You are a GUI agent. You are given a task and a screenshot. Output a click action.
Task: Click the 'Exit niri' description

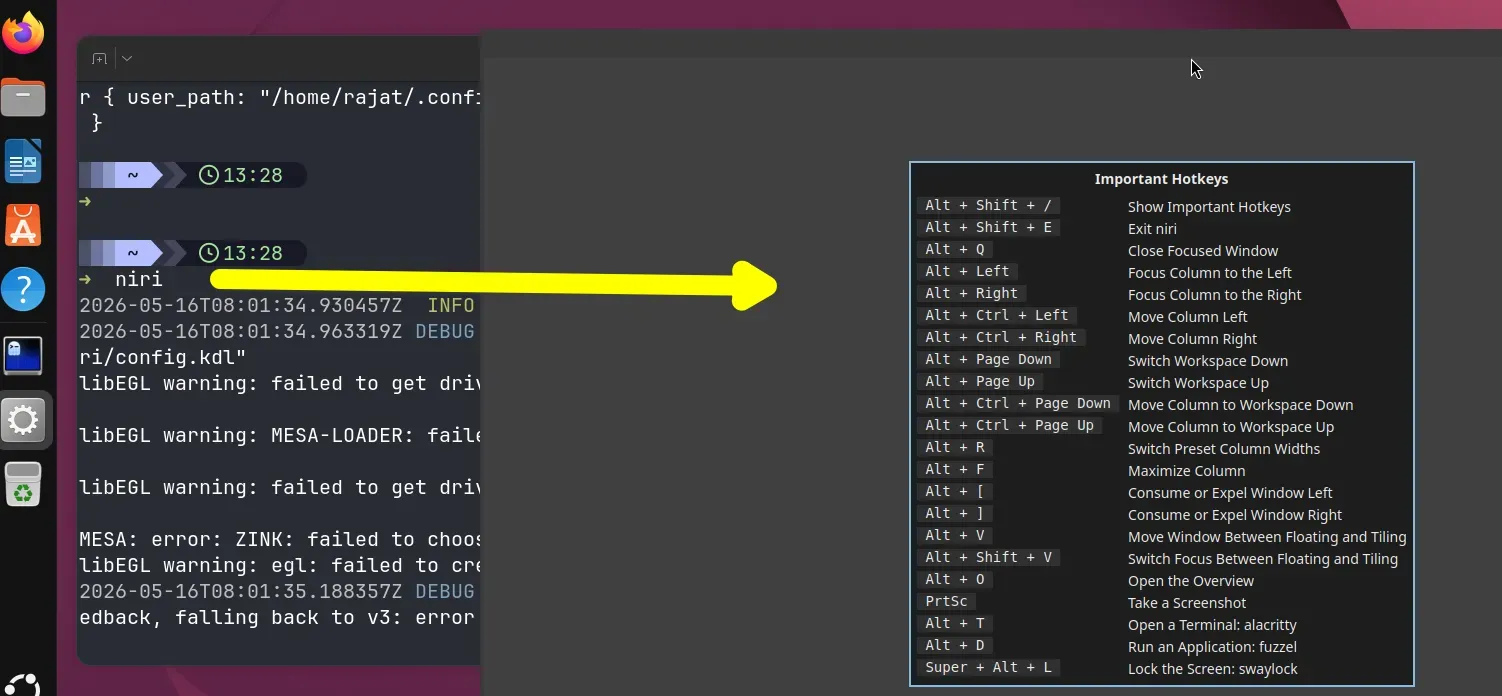coord(1152,229)
